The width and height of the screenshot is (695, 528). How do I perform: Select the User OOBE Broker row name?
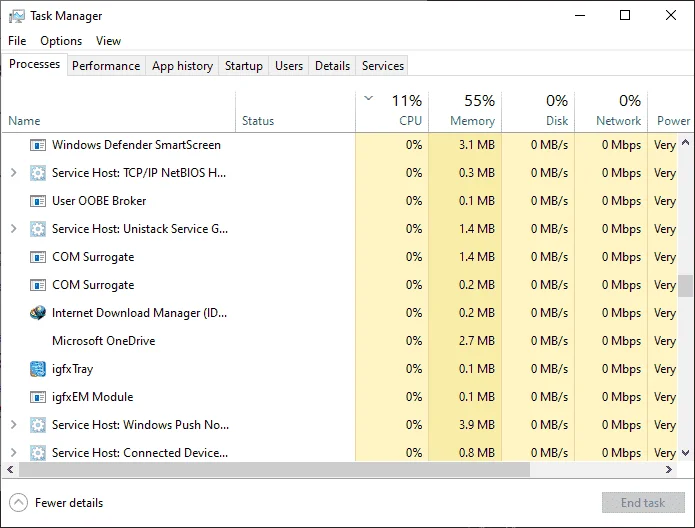coord(99,201)
